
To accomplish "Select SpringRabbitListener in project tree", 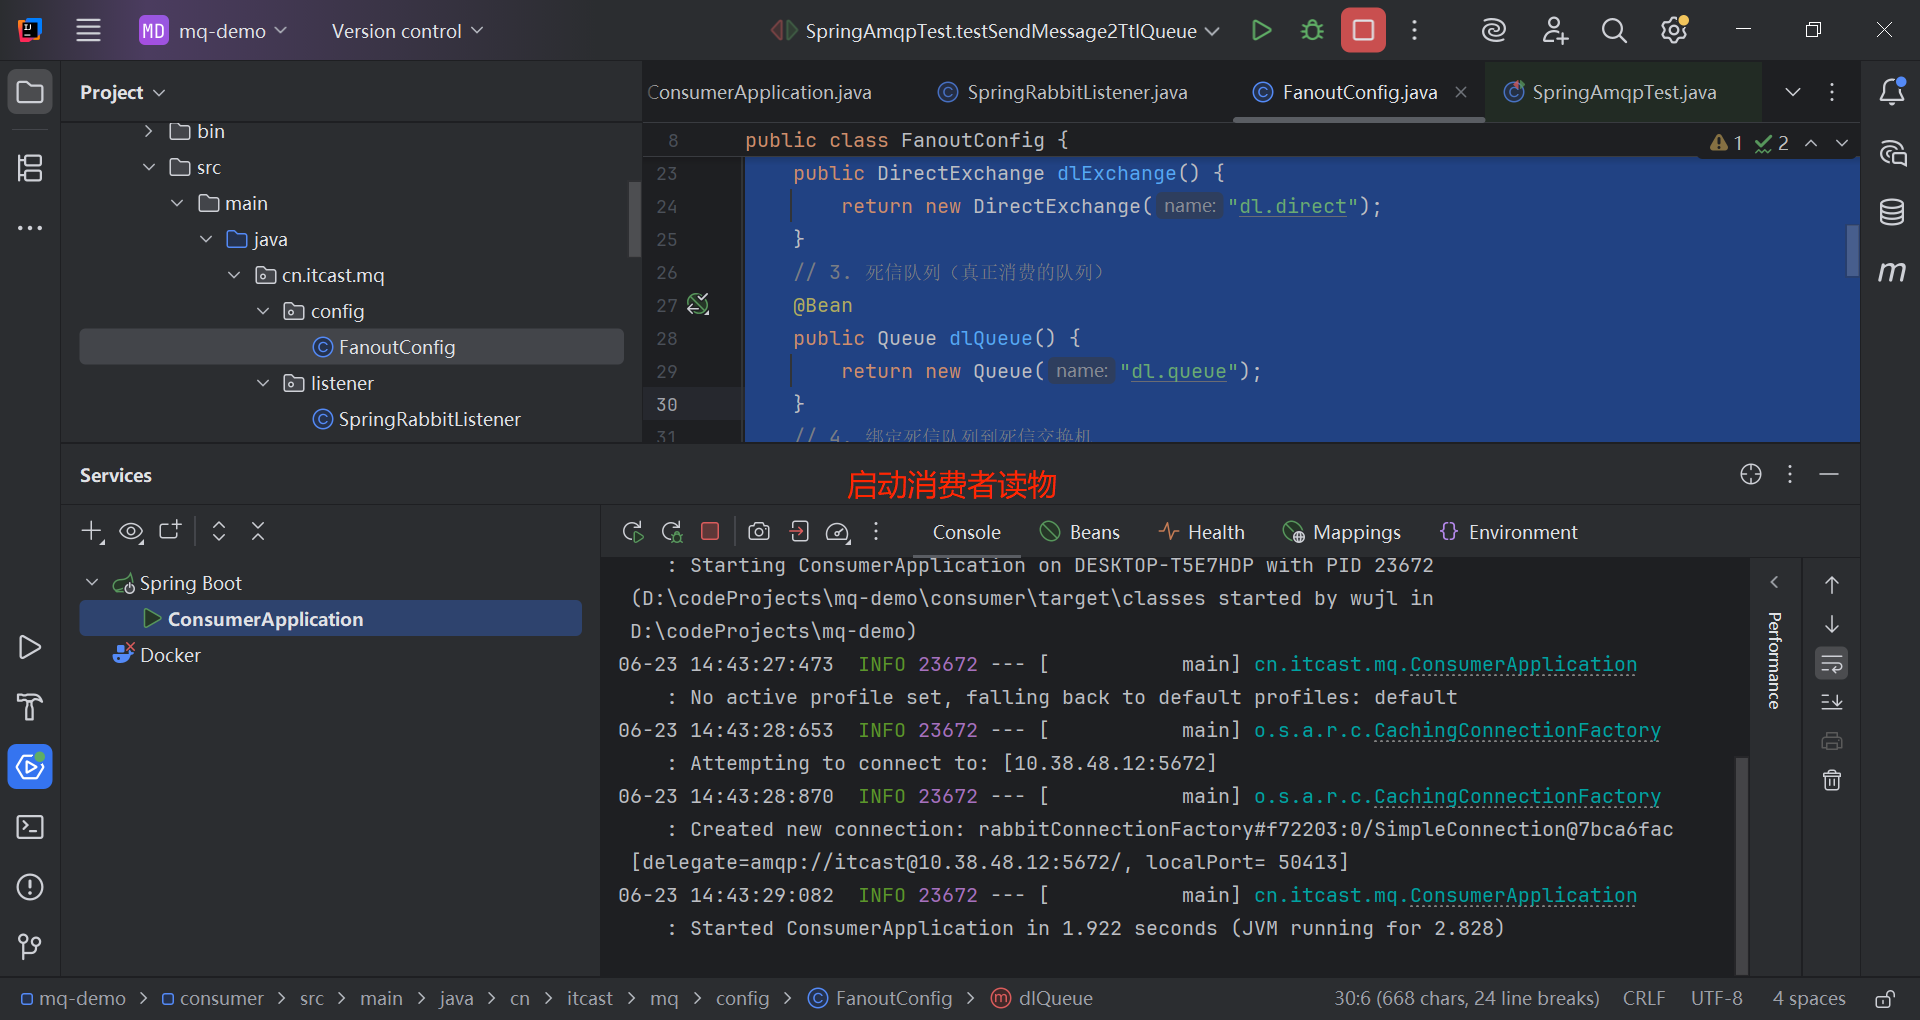I will point(429,419).
